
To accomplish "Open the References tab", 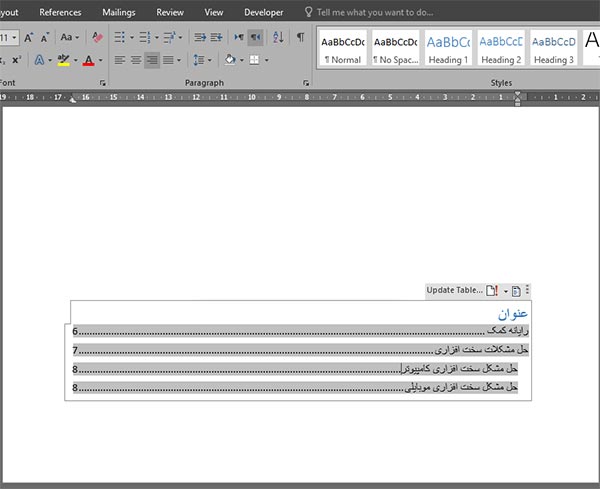I will click(60, 12).
